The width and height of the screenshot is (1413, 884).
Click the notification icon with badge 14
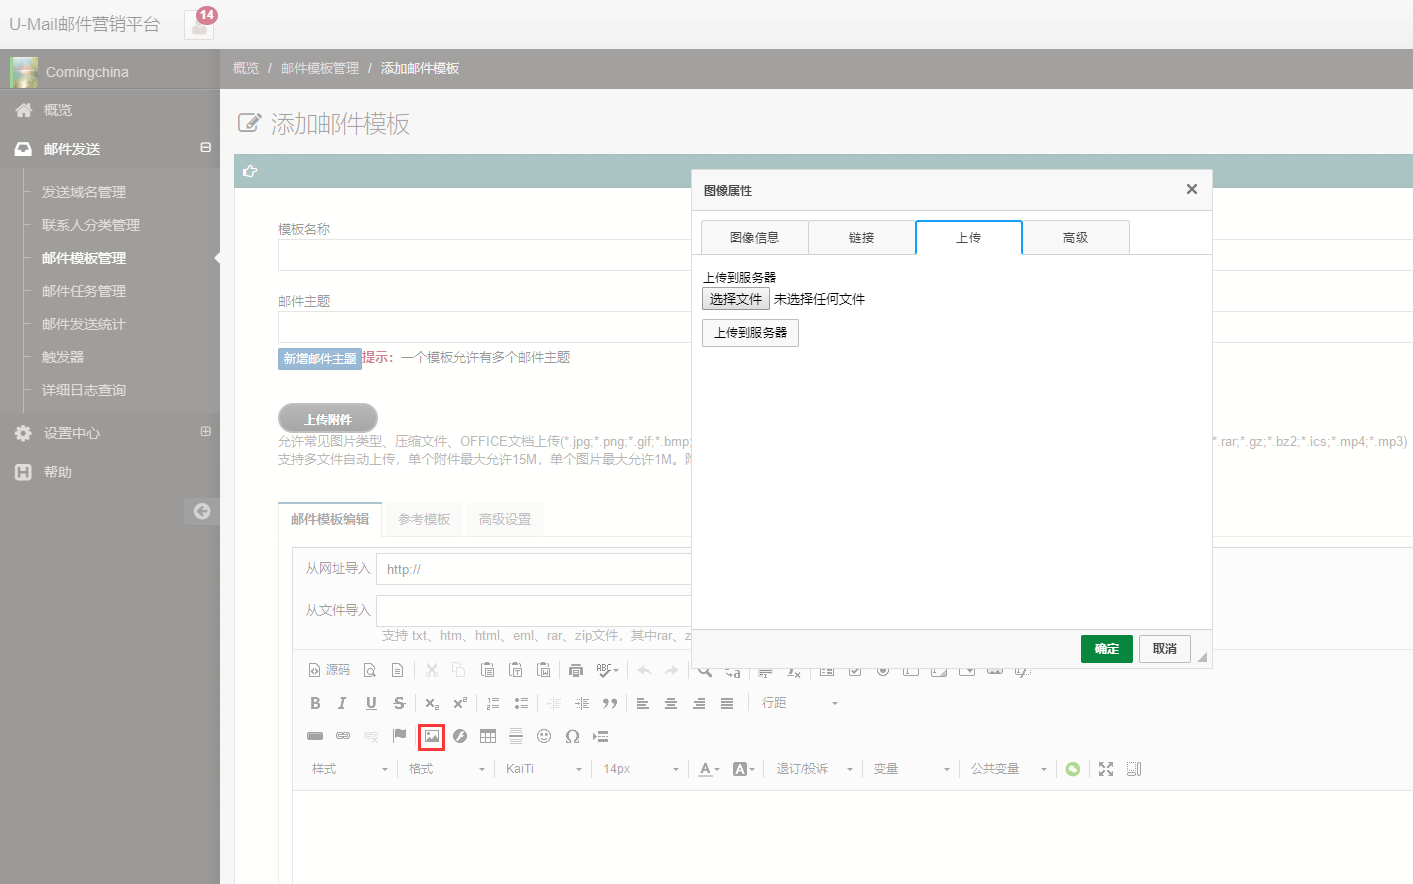point(199,24)
